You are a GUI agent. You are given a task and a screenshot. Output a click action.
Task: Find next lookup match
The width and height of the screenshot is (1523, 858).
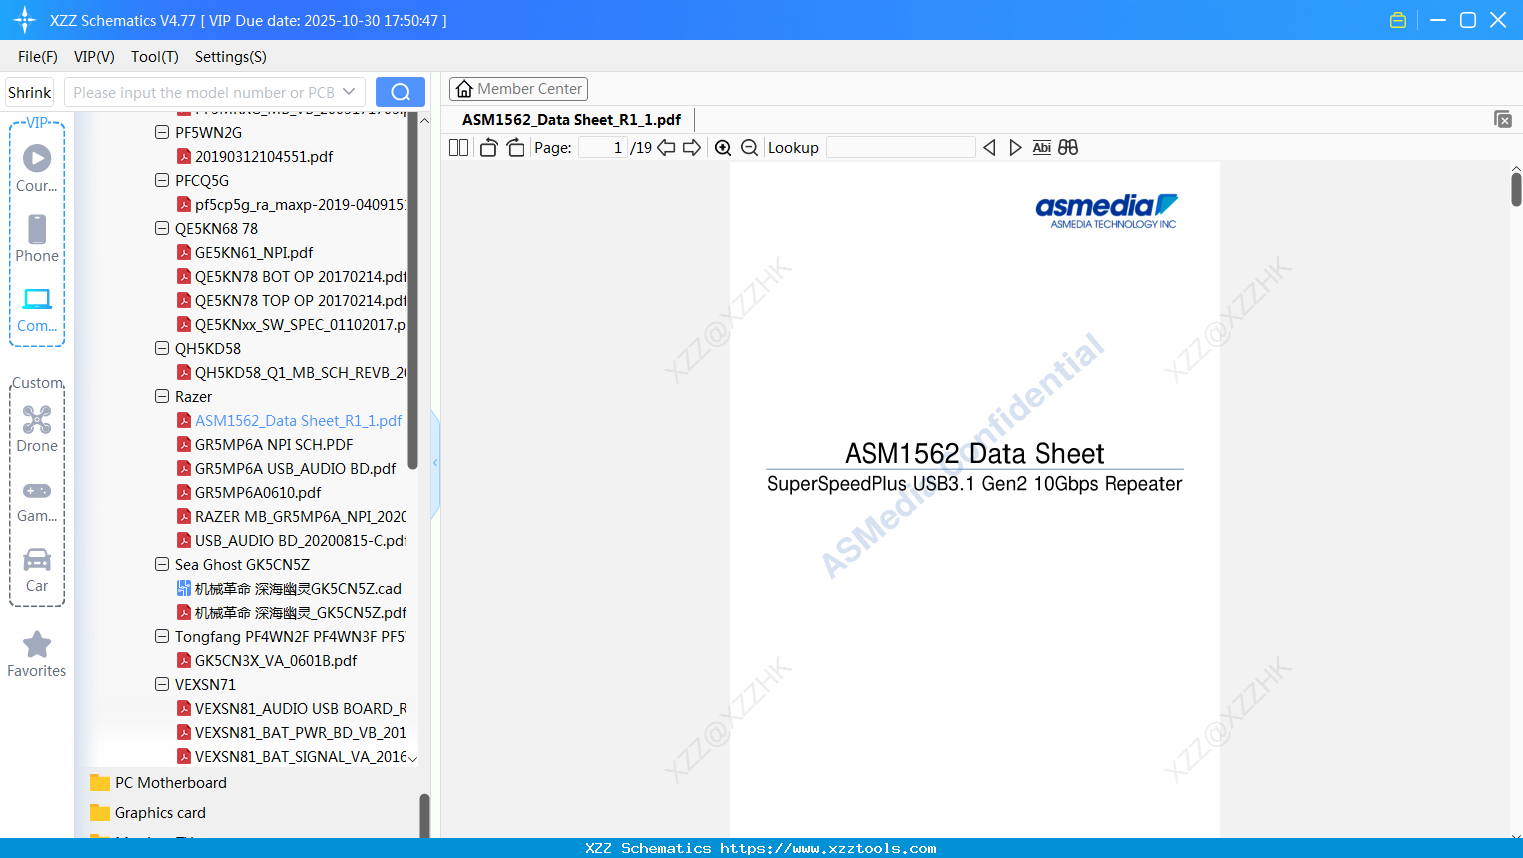[x=1015, y=148]
